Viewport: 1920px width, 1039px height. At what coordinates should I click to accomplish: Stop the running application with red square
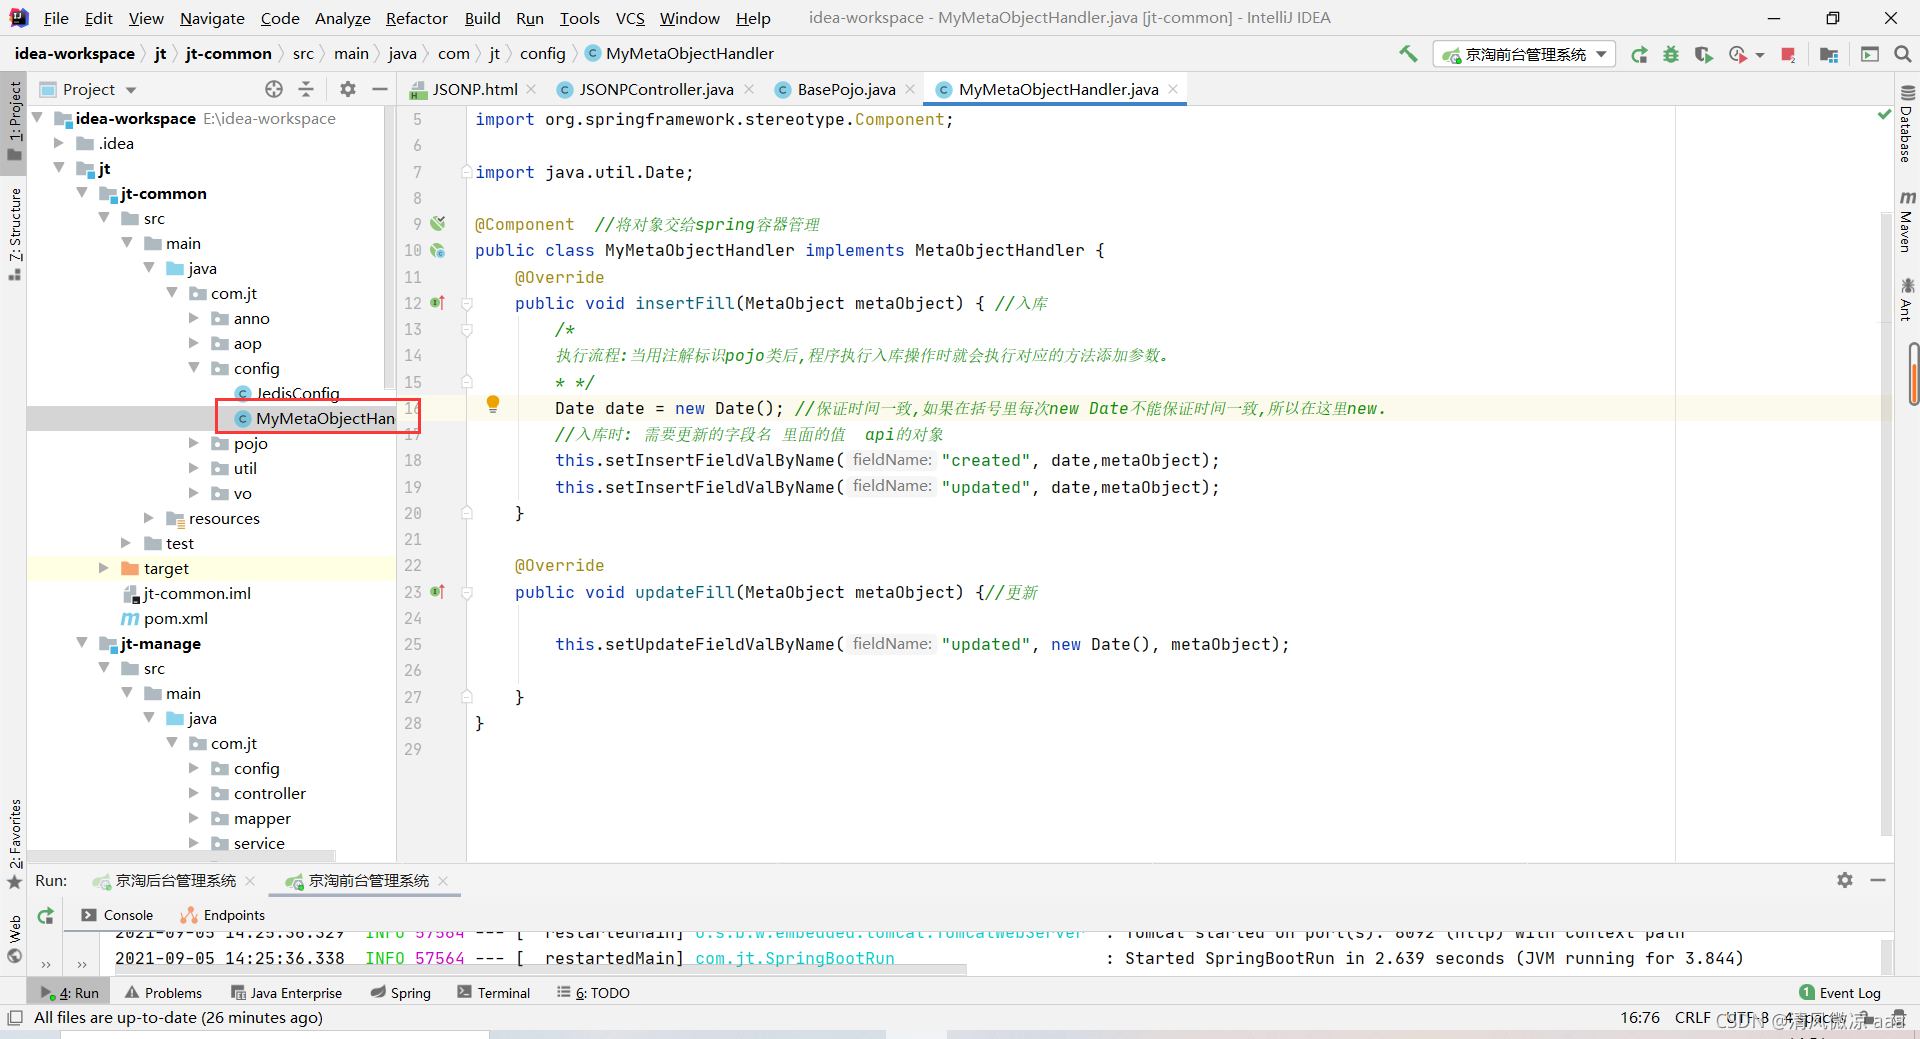(1789, 55)
